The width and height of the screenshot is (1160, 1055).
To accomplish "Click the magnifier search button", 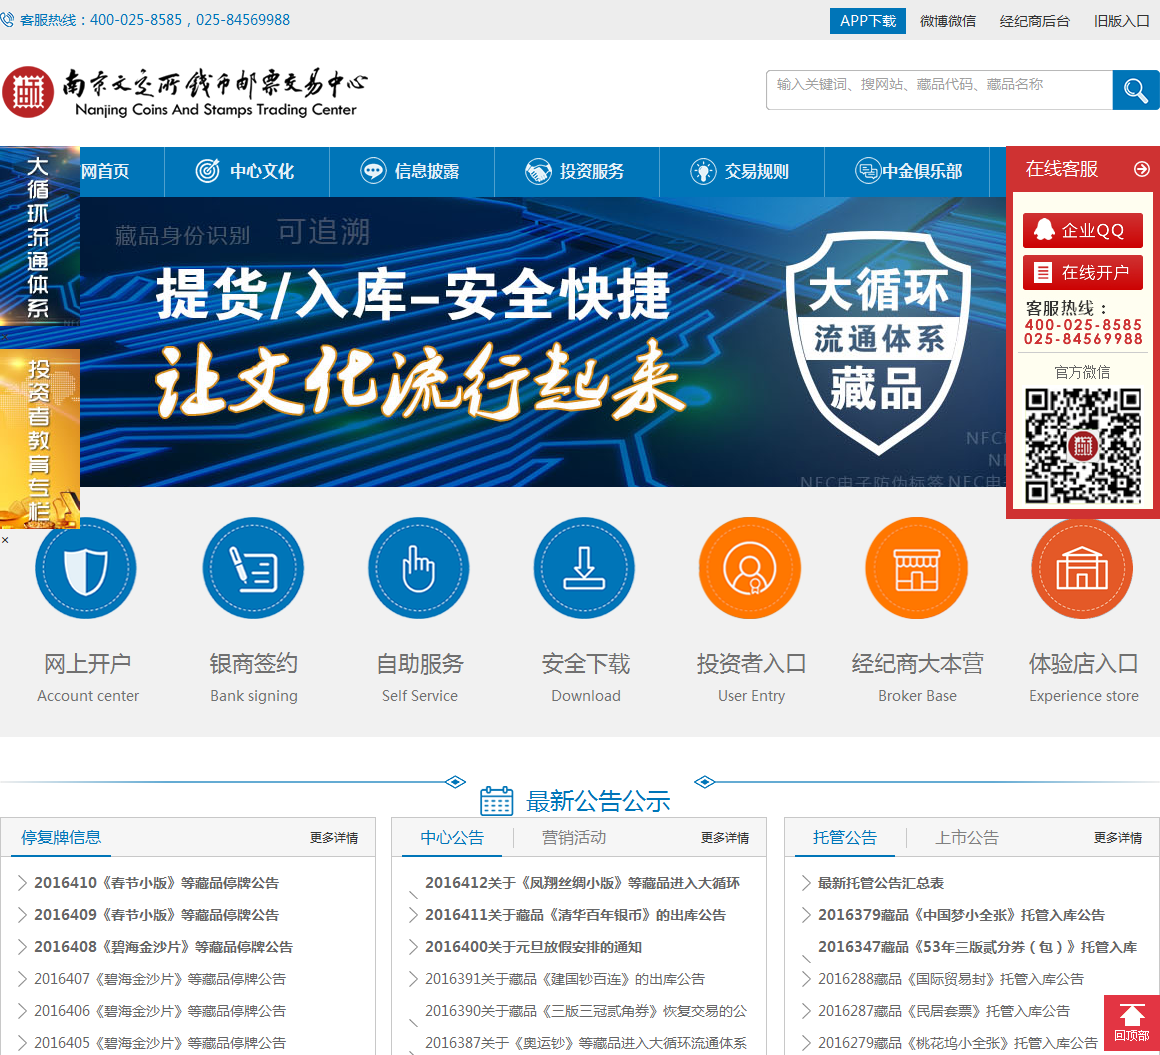I will [x=1135, y=91].
